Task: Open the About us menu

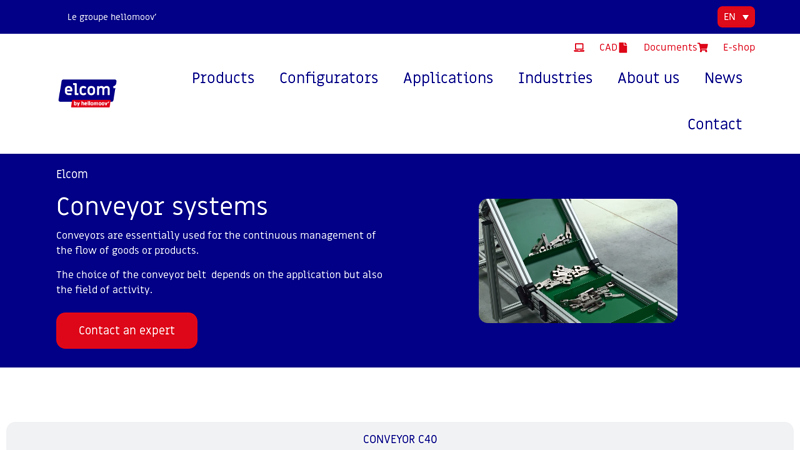Action: click(x=648, y=78)
